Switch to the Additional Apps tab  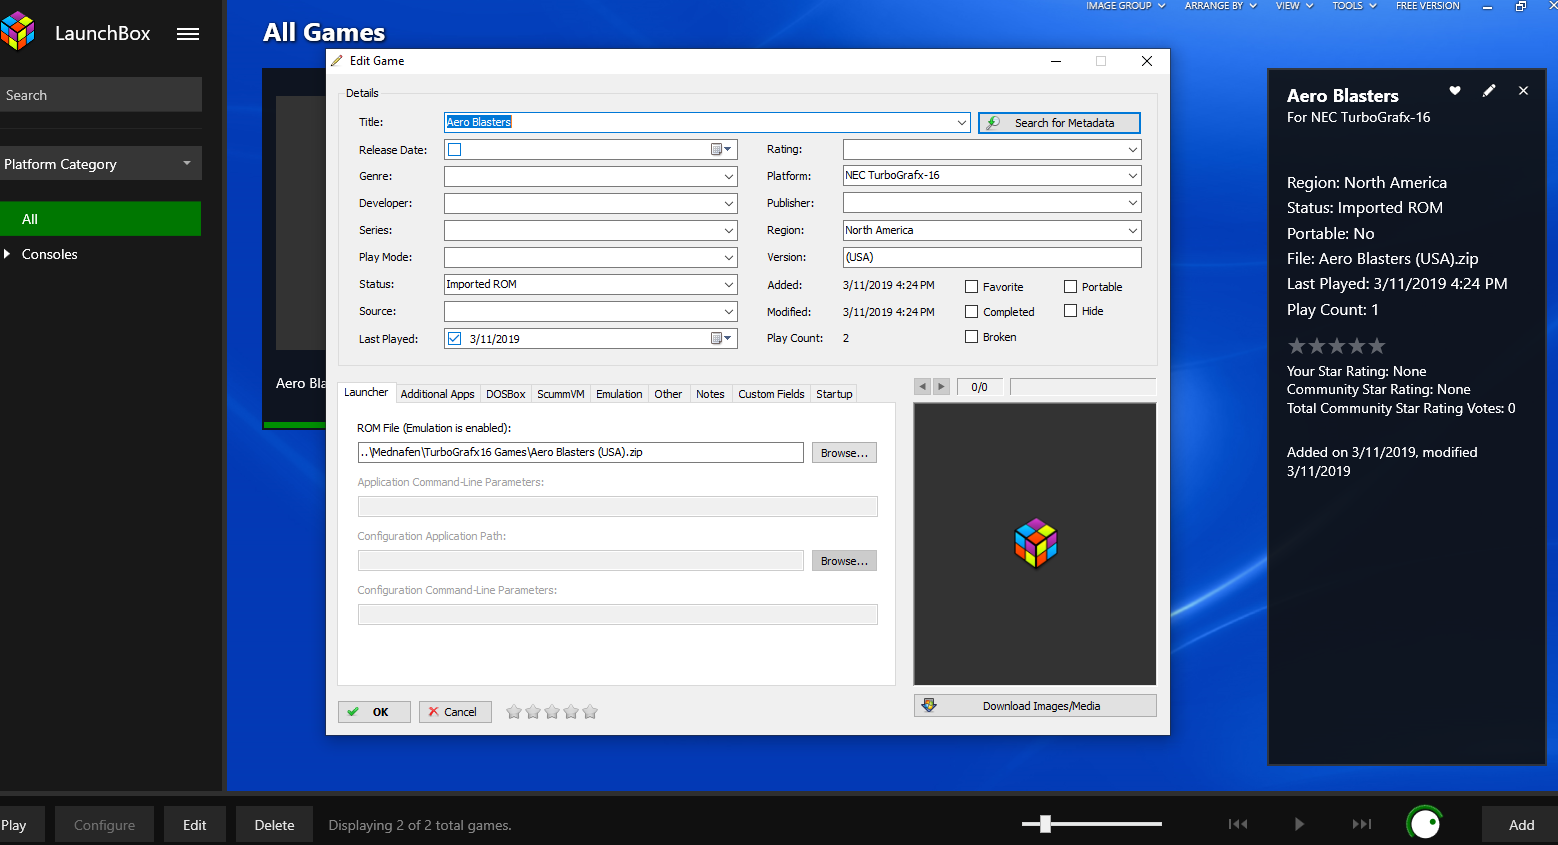(437, 394)
